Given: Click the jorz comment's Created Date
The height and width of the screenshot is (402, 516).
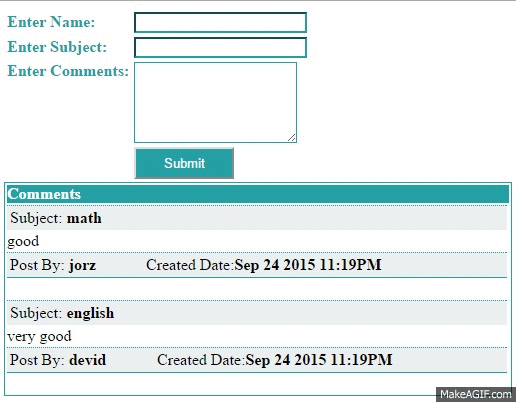Looking at the screenshot, I should 264,265.
